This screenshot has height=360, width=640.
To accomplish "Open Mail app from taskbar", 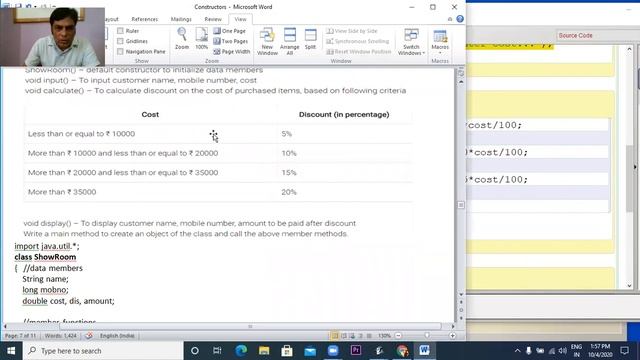I will (x=310, y=351).
